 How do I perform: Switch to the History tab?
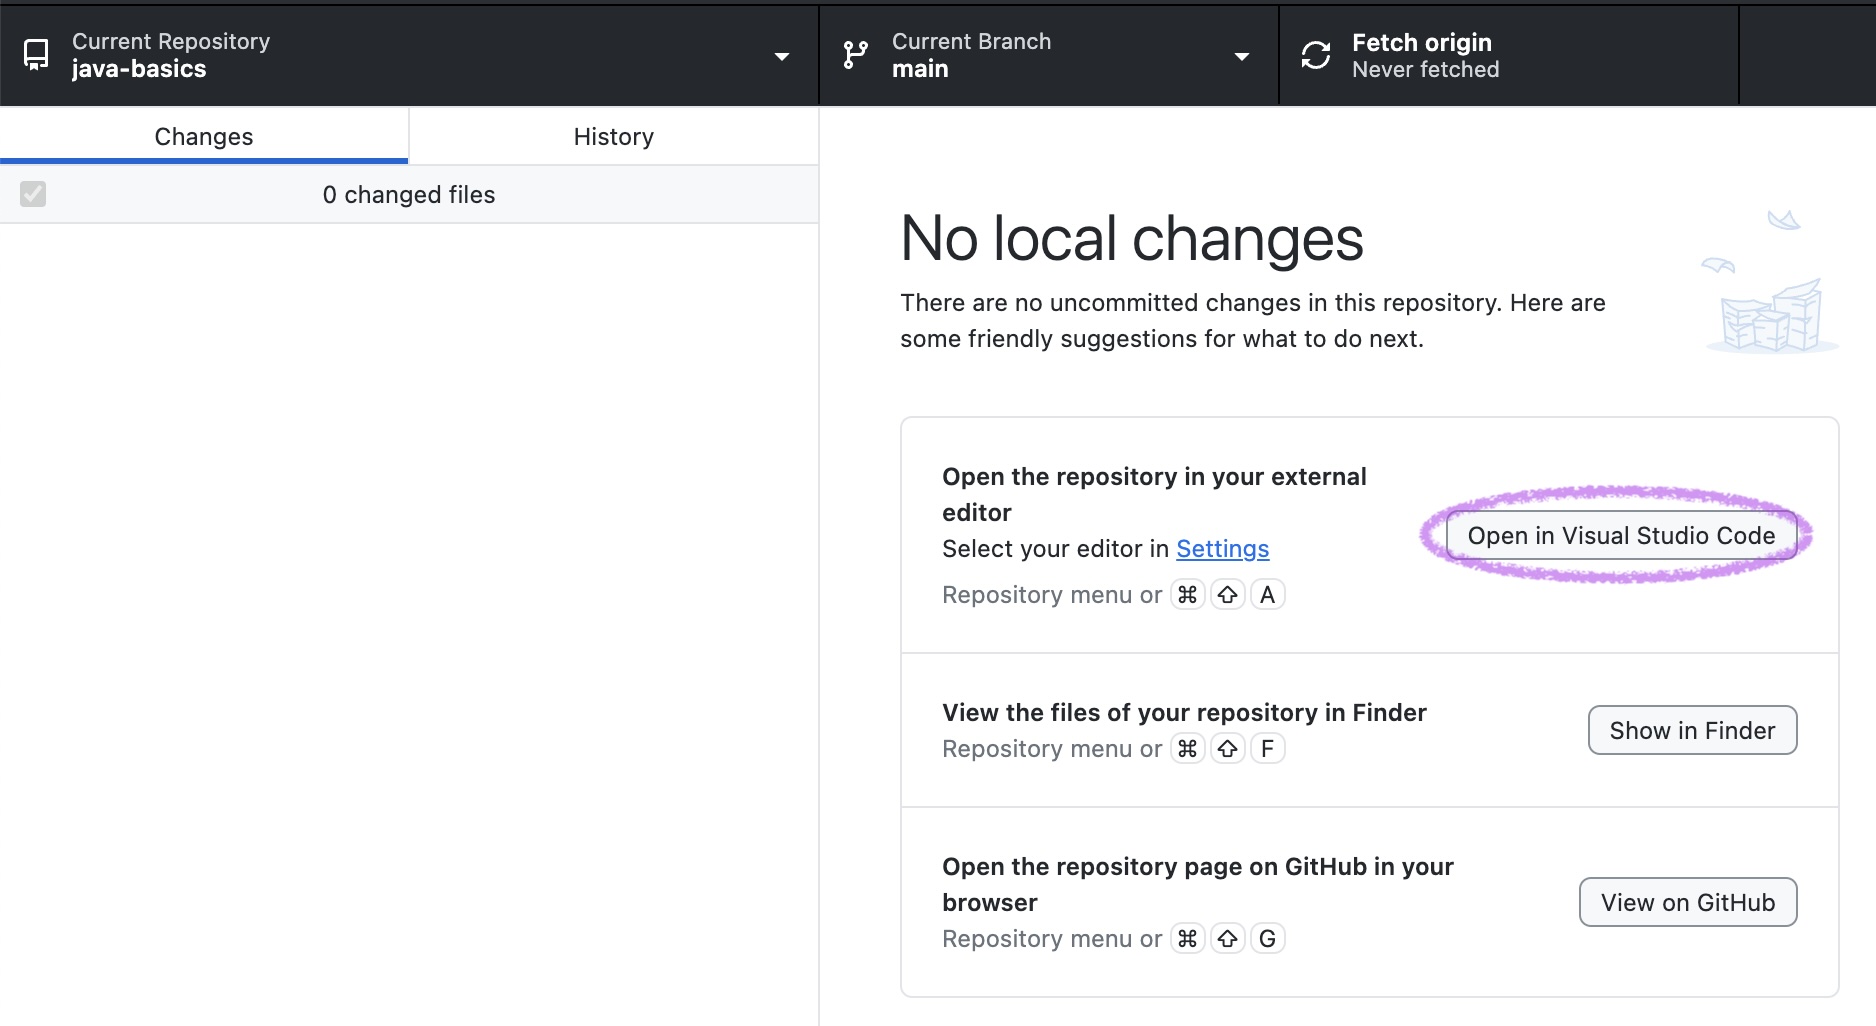click(x=613, y=136)
